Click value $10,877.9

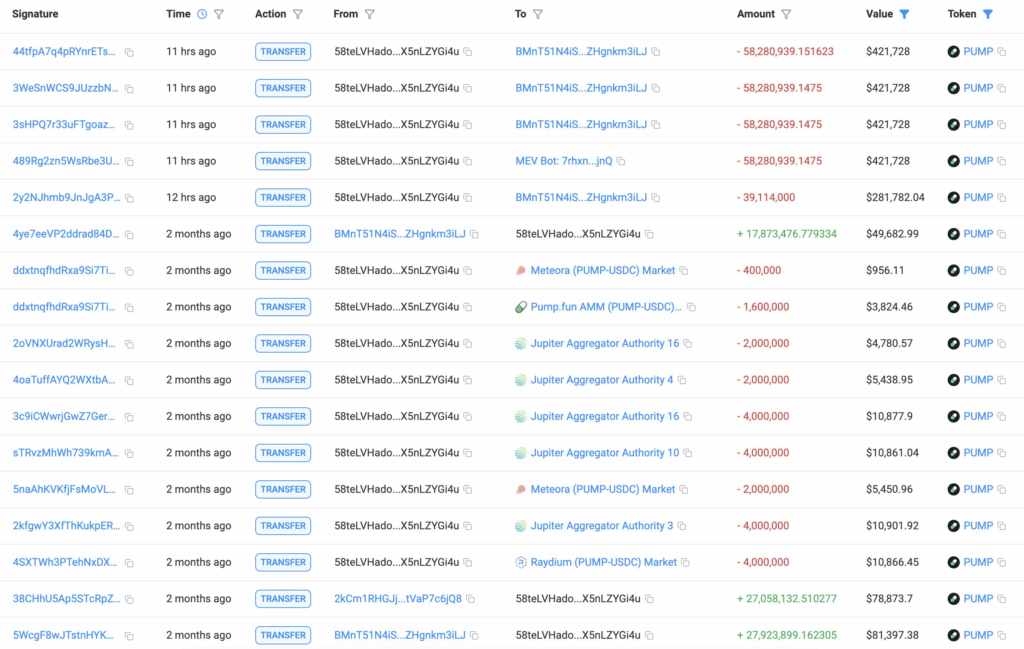(889, 416)
